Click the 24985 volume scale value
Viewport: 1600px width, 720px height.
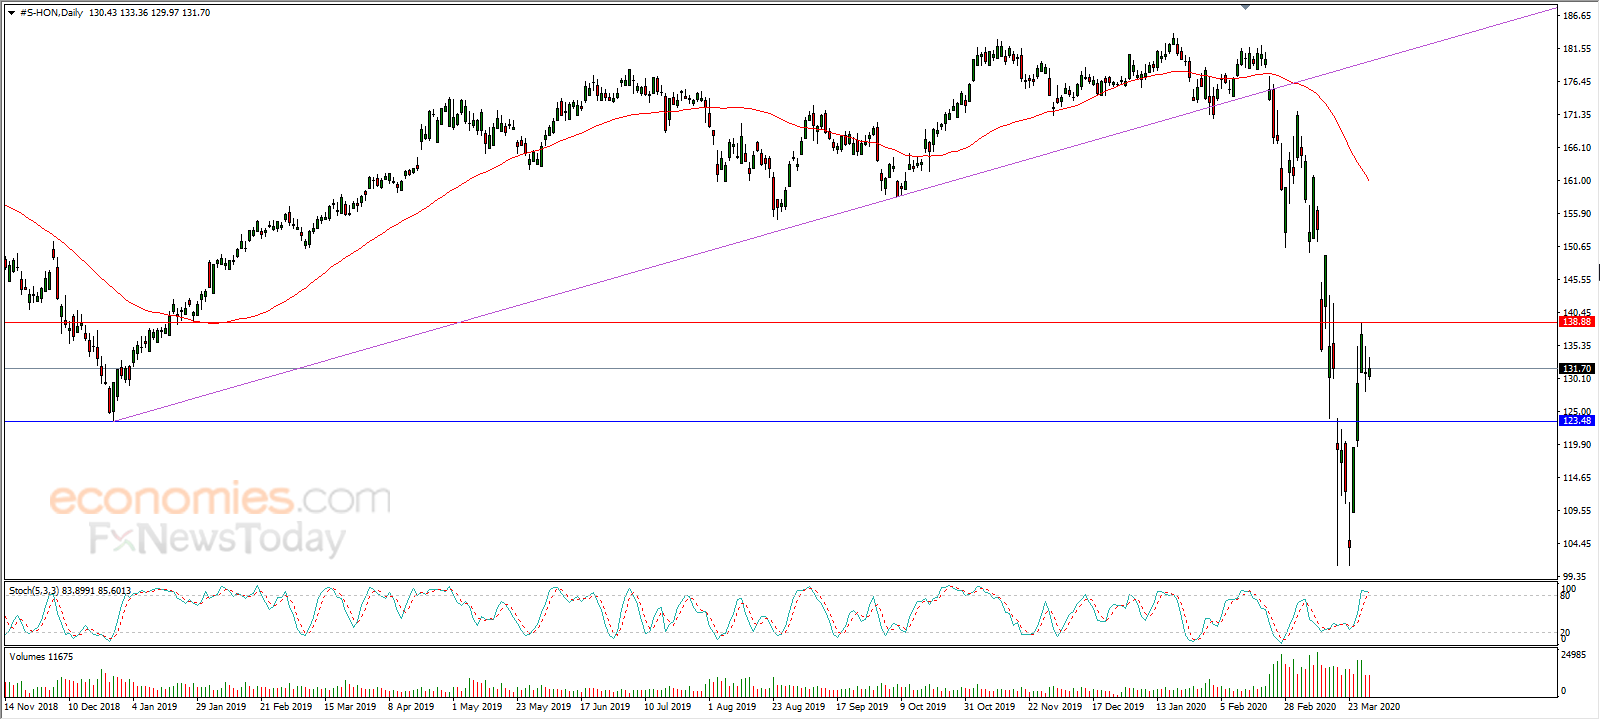click(1574, 655)
